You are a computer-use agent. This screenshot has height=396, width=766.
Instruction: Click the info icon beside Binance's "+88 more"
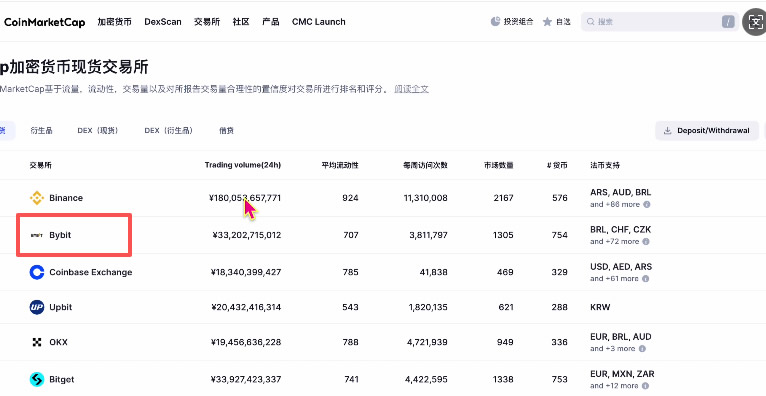pyautogui.click(x=646, y=205)
